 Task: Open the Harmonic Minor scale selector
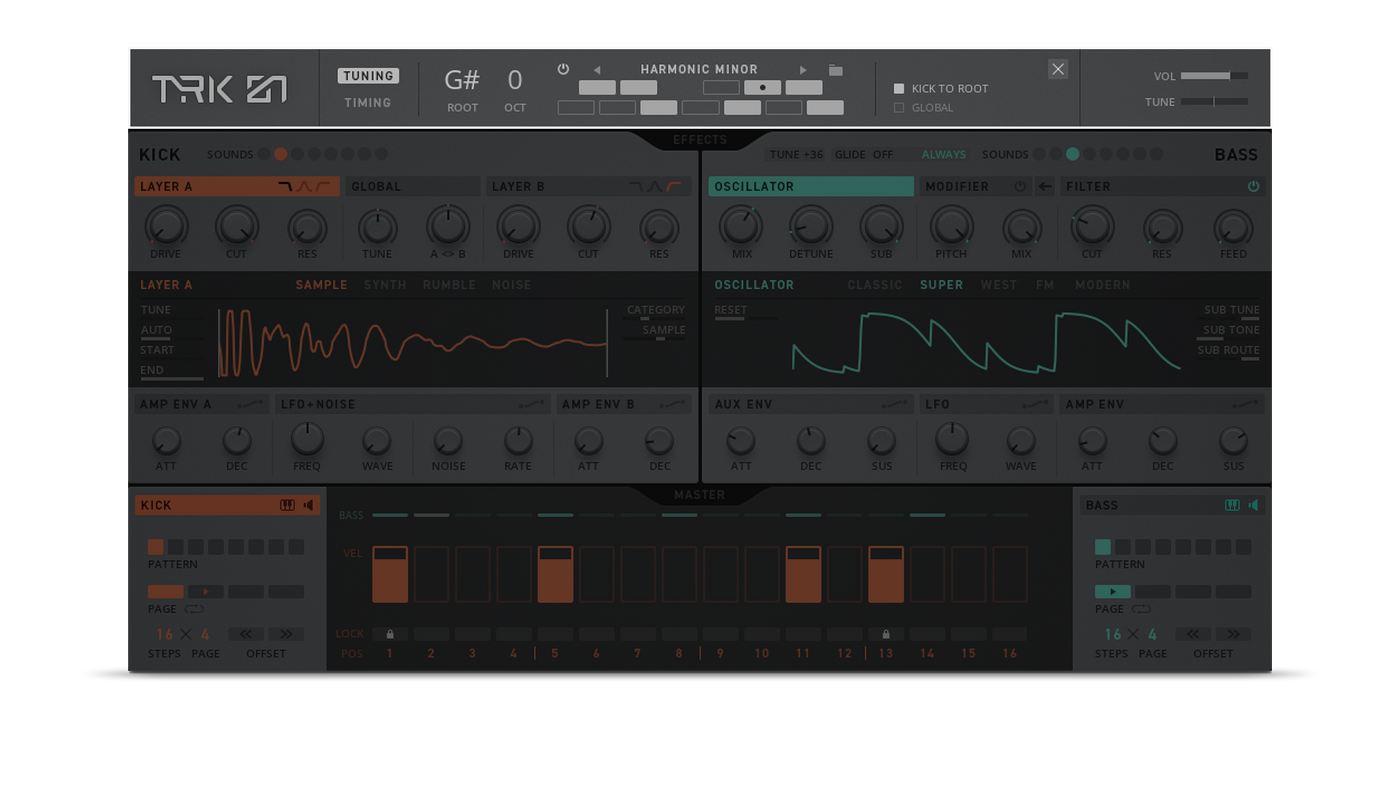click(699, 70)
